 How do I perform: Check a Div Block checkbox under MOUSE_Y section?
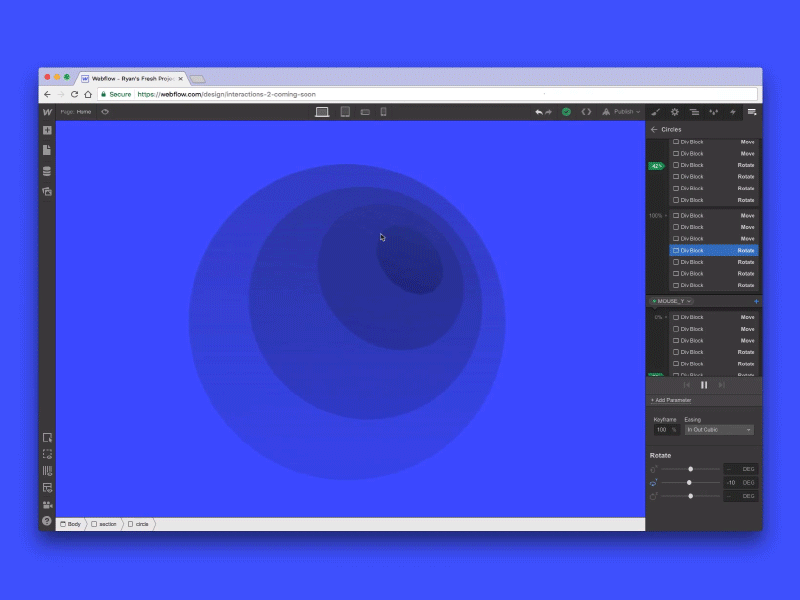(675, 317)
